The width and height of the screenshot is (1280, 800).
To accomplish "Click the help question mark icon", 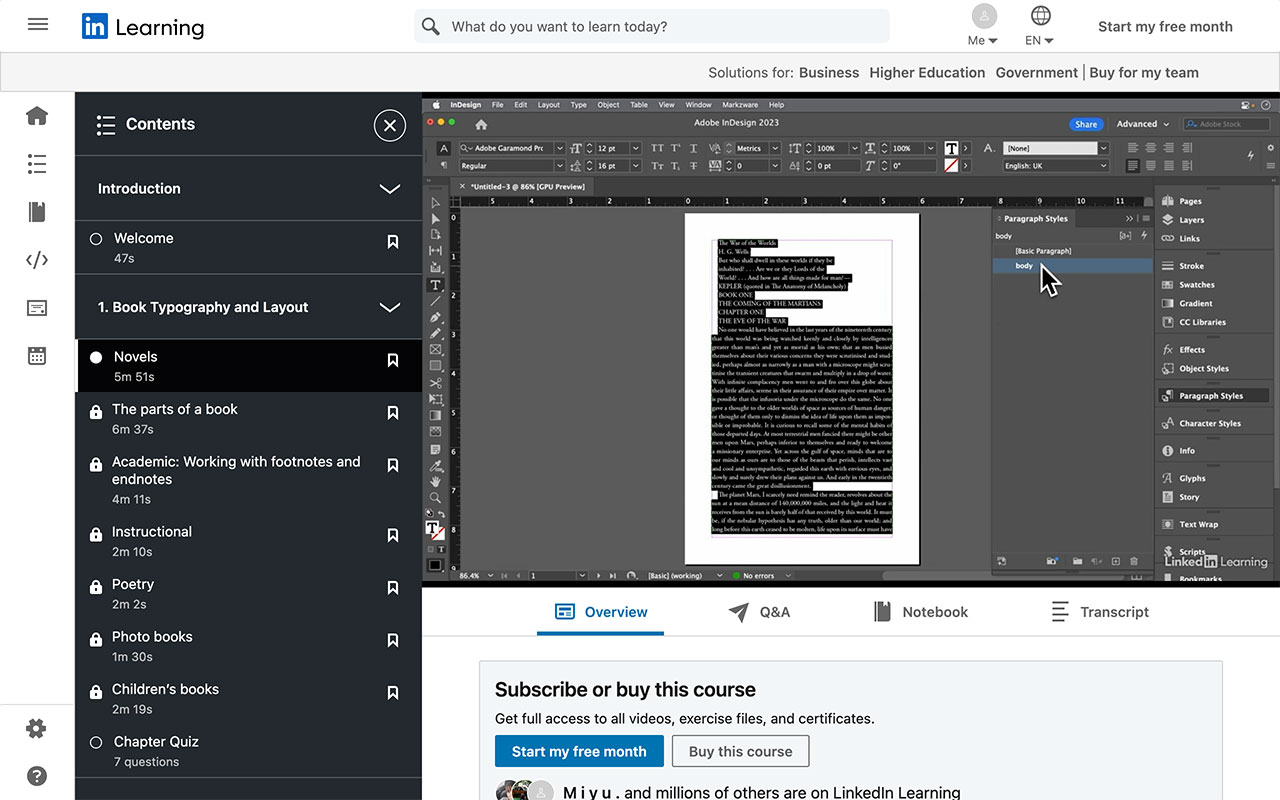I will click(x=37, y=776).
